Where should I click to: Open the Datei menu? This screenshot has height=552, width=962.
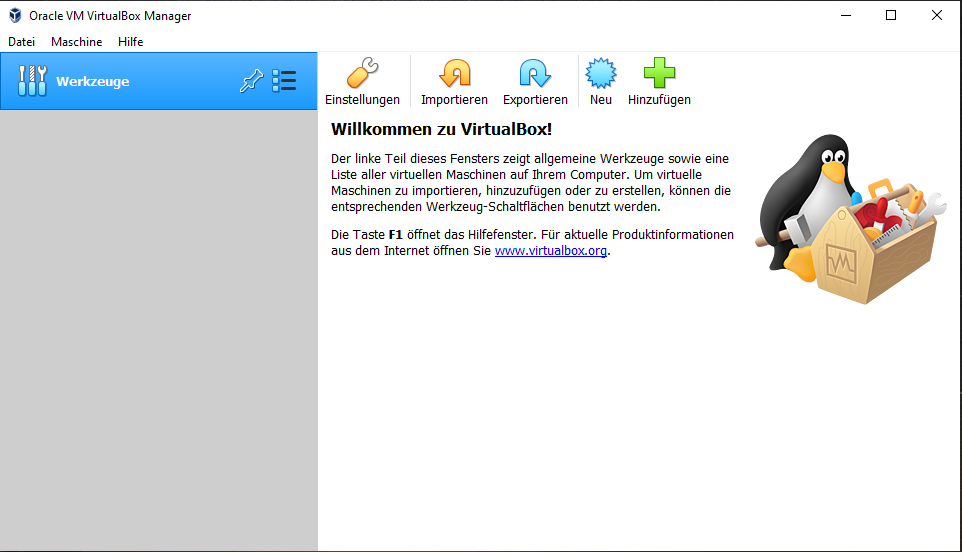(21, 42)
